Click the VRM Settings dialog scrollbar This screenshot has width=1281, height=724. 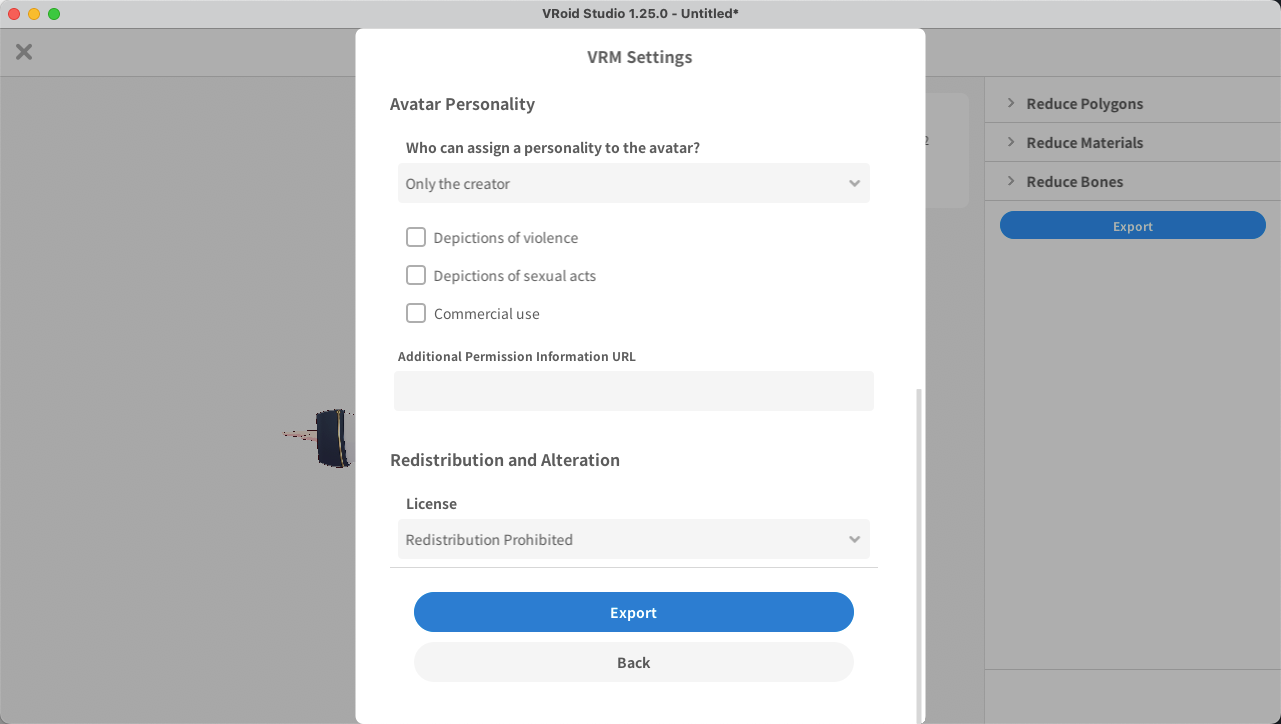point(919,550)
